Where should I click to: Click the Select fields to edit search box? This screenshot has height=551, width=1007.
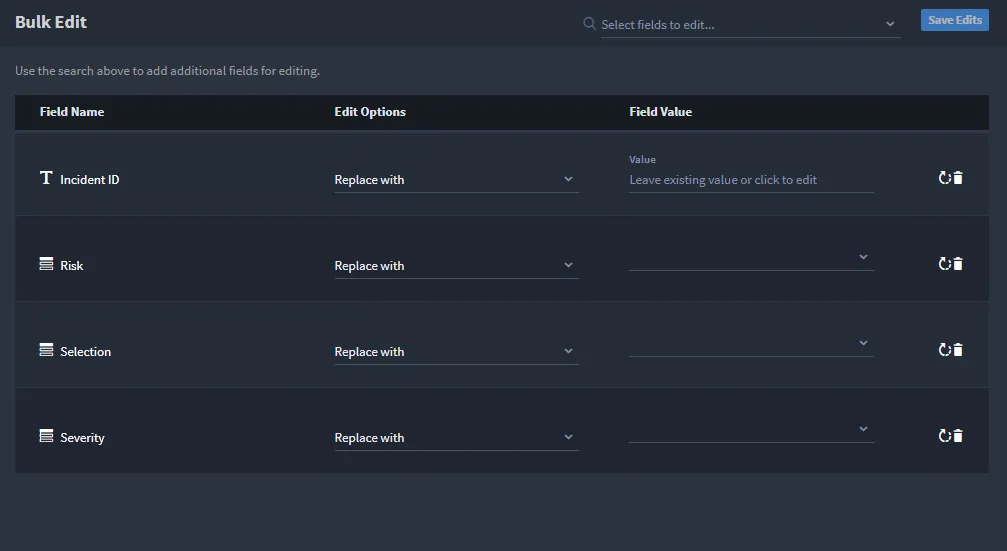(x=750, y=25)
